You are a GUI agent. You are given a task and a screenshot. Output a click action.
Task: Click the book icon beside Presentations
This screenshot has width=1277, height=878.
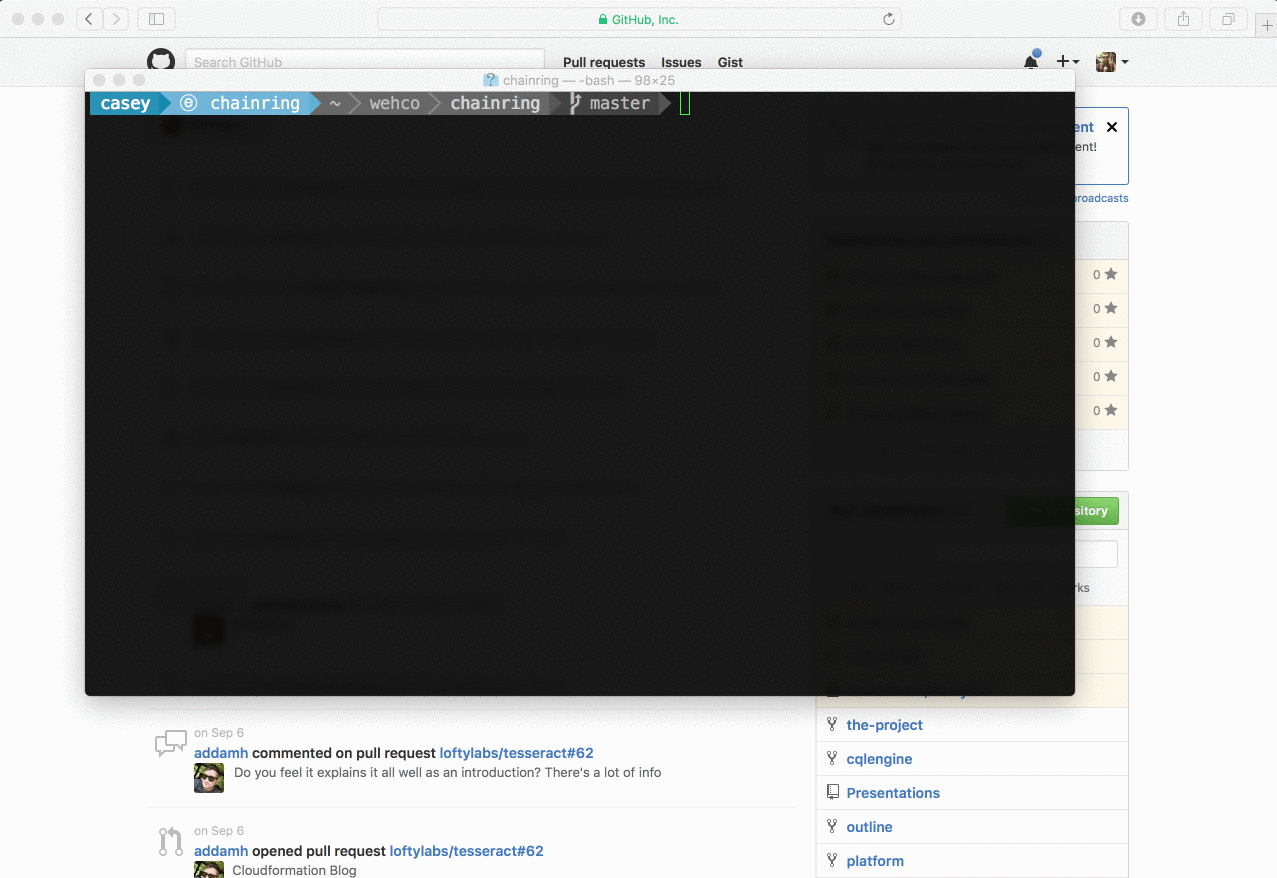[832, 793]
